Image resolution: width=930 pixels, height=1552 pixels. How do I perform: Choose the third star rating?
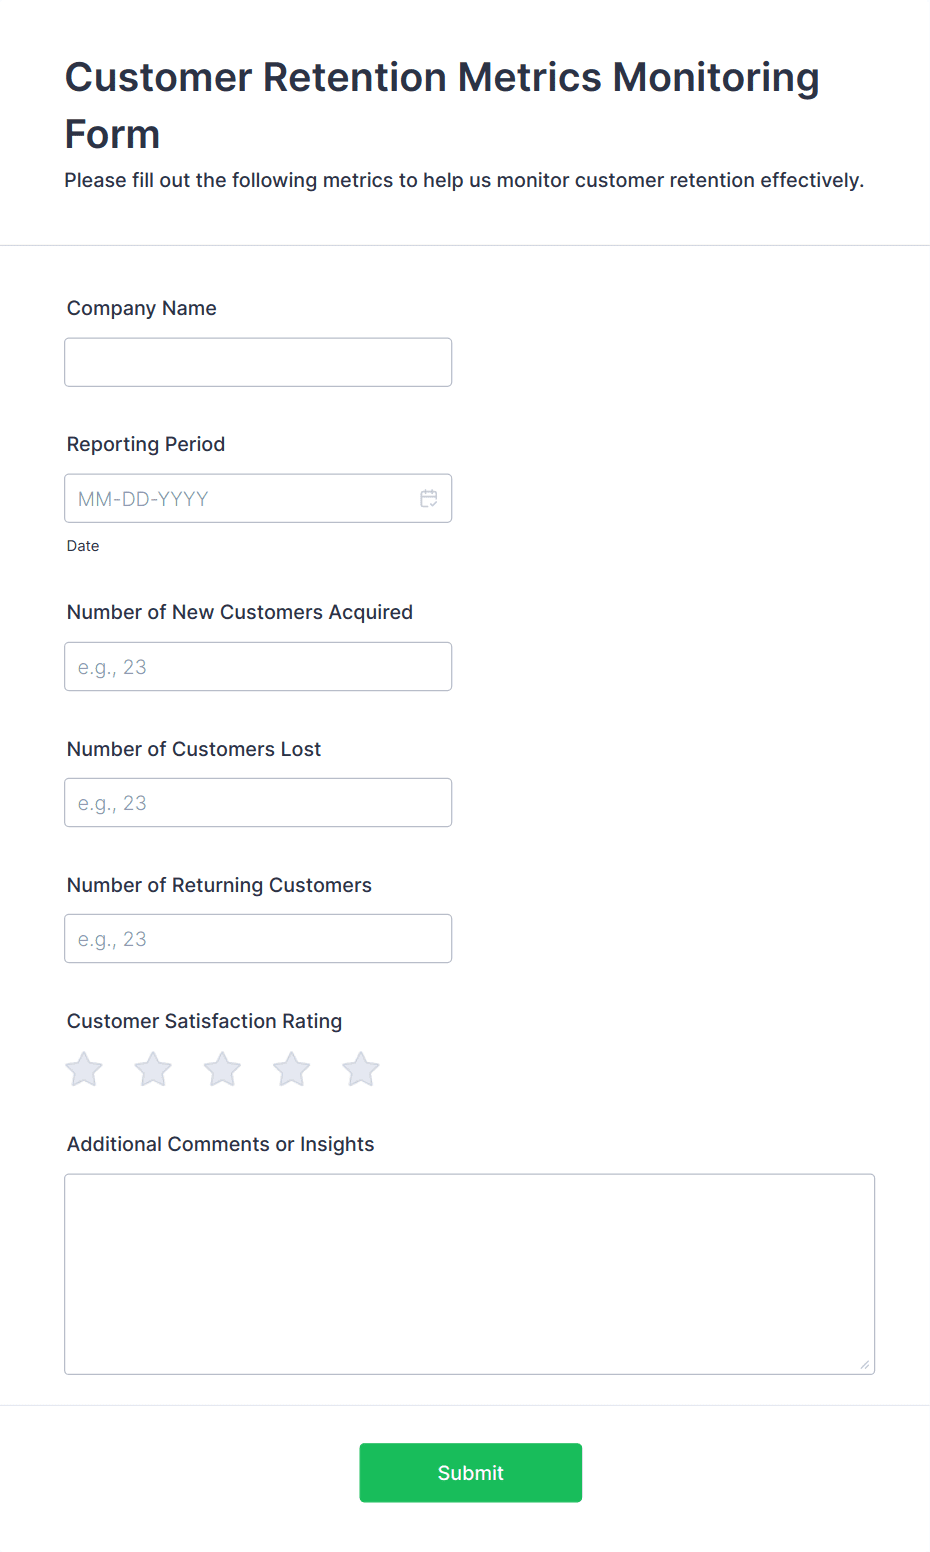pos(222,1069)
